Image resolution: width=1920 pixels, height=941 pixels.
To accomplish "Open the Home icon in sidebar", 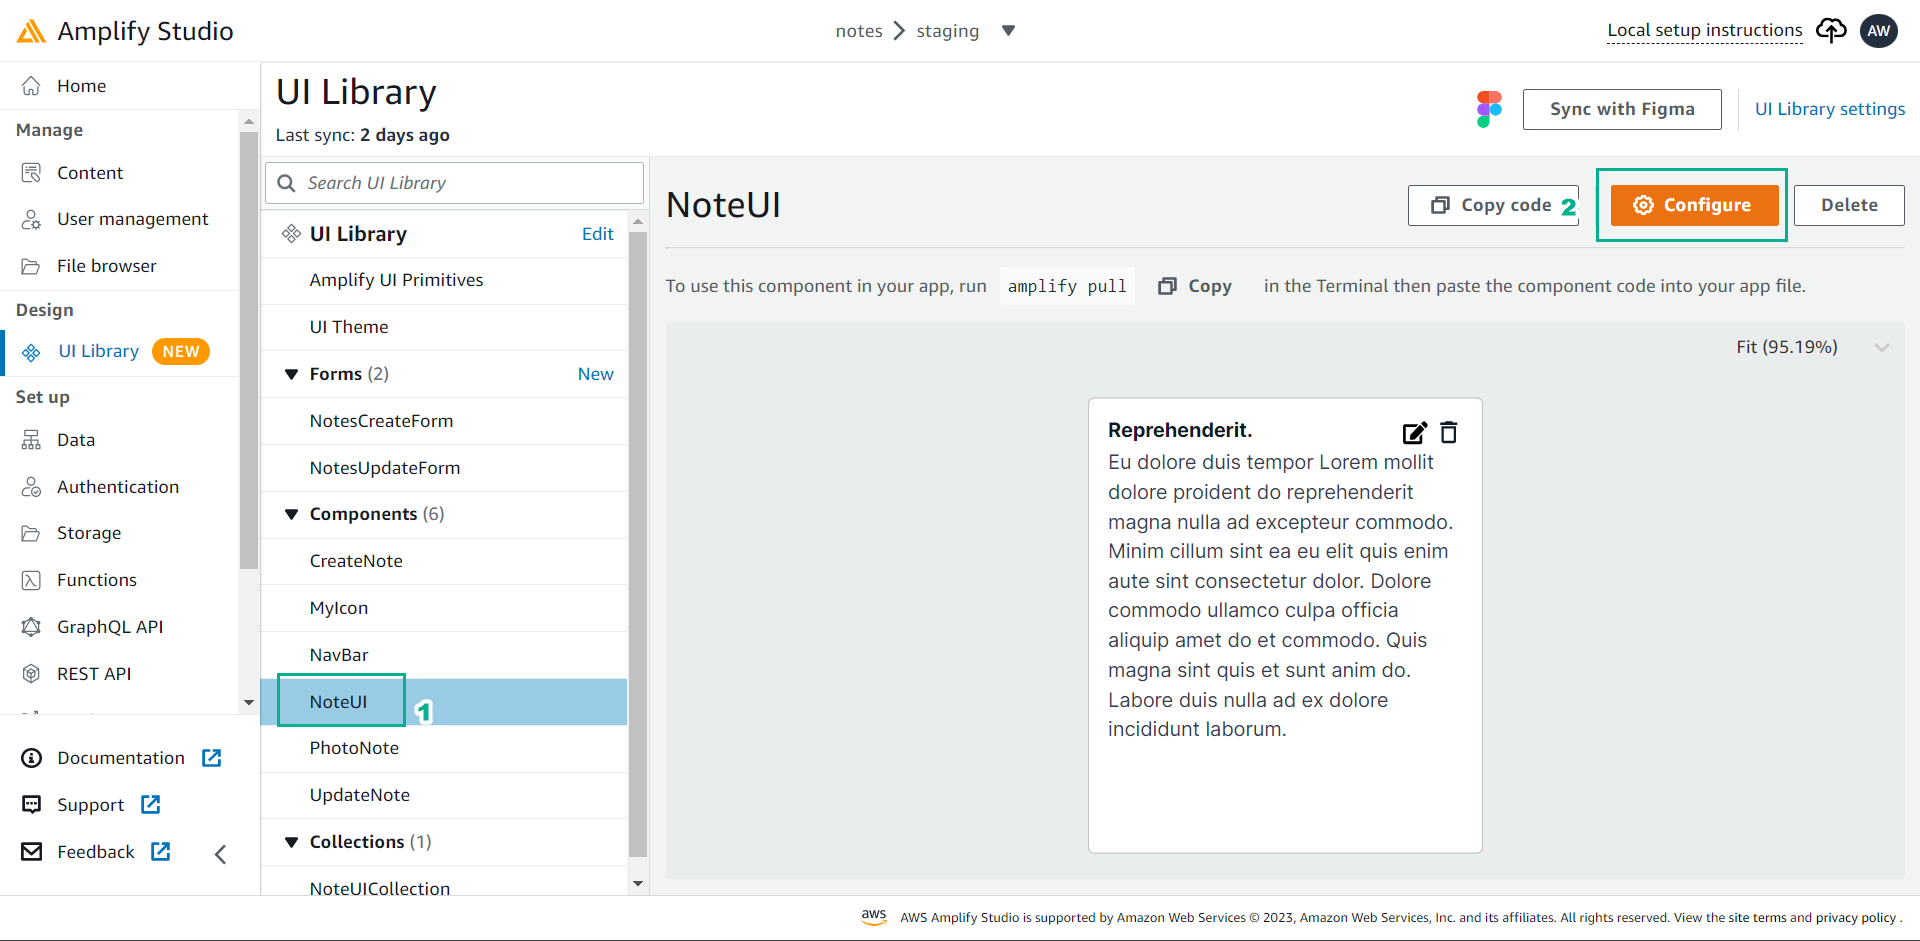I will 32,86.
